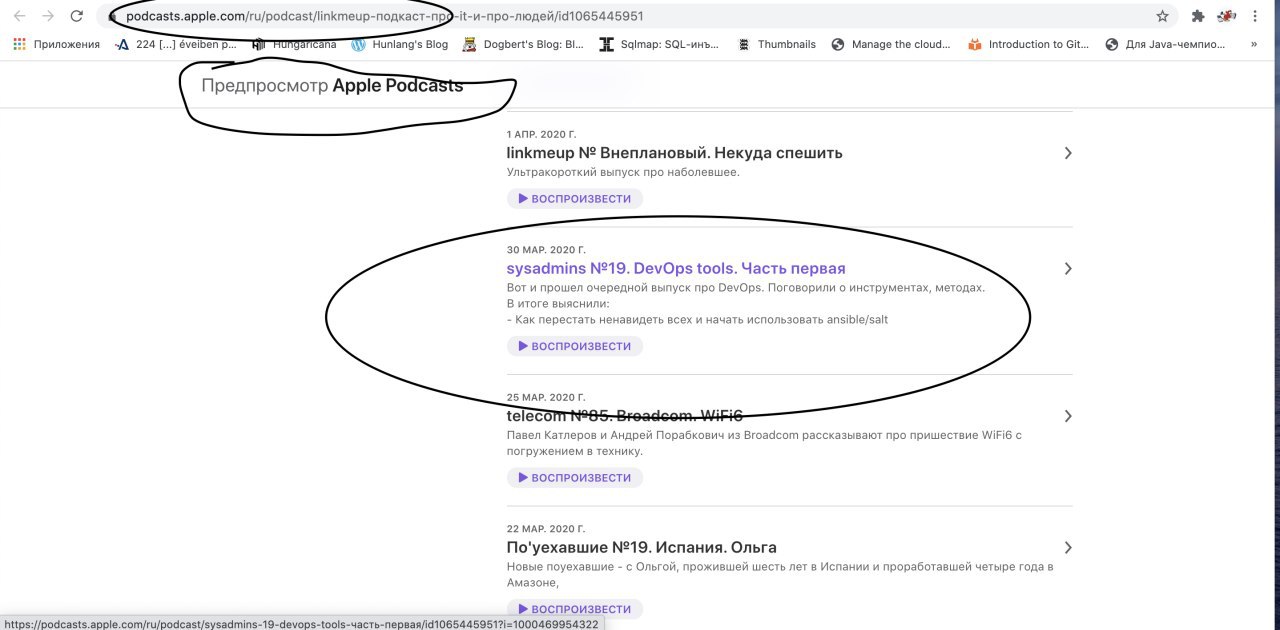Screen dimensions: 1280x630
Task: Click the browser forward arrow
Action: click(48, 16)
